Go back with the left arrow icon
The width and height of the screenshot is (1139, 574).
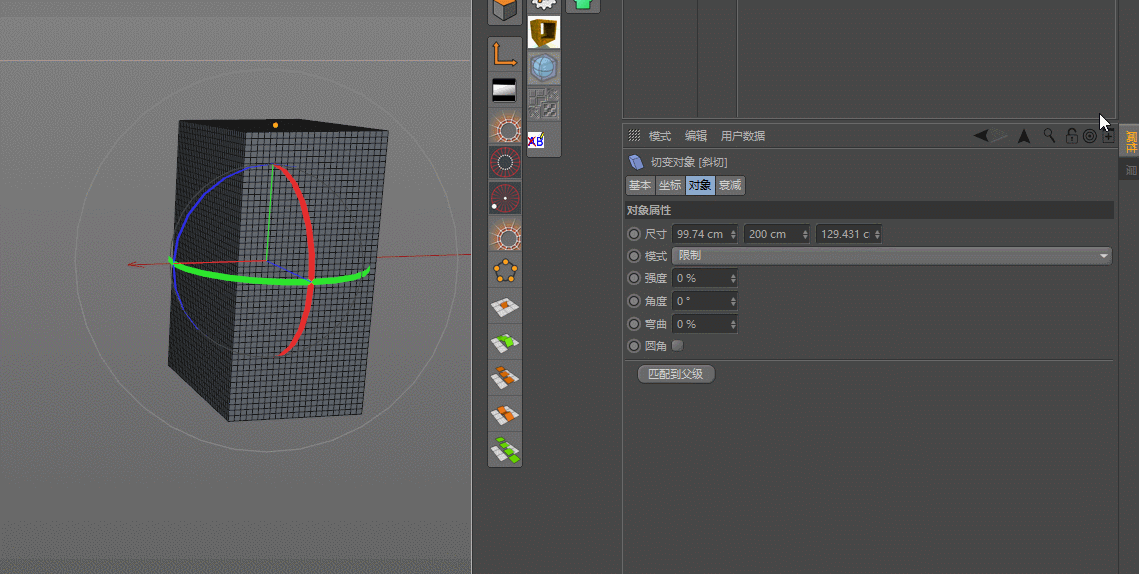pos(981,135)
